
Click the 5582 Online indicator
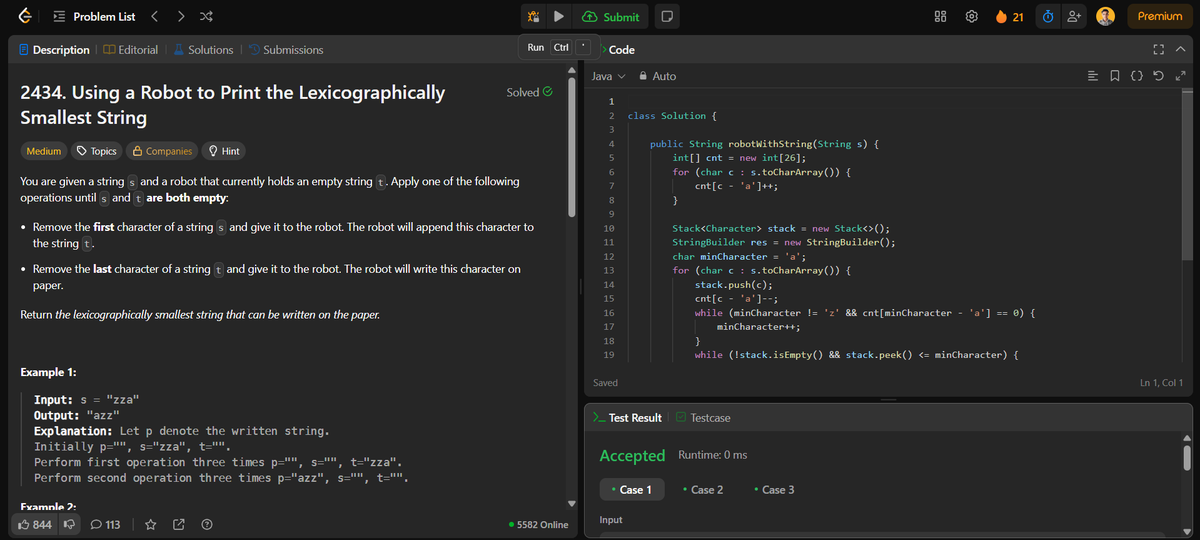[538, 524]
